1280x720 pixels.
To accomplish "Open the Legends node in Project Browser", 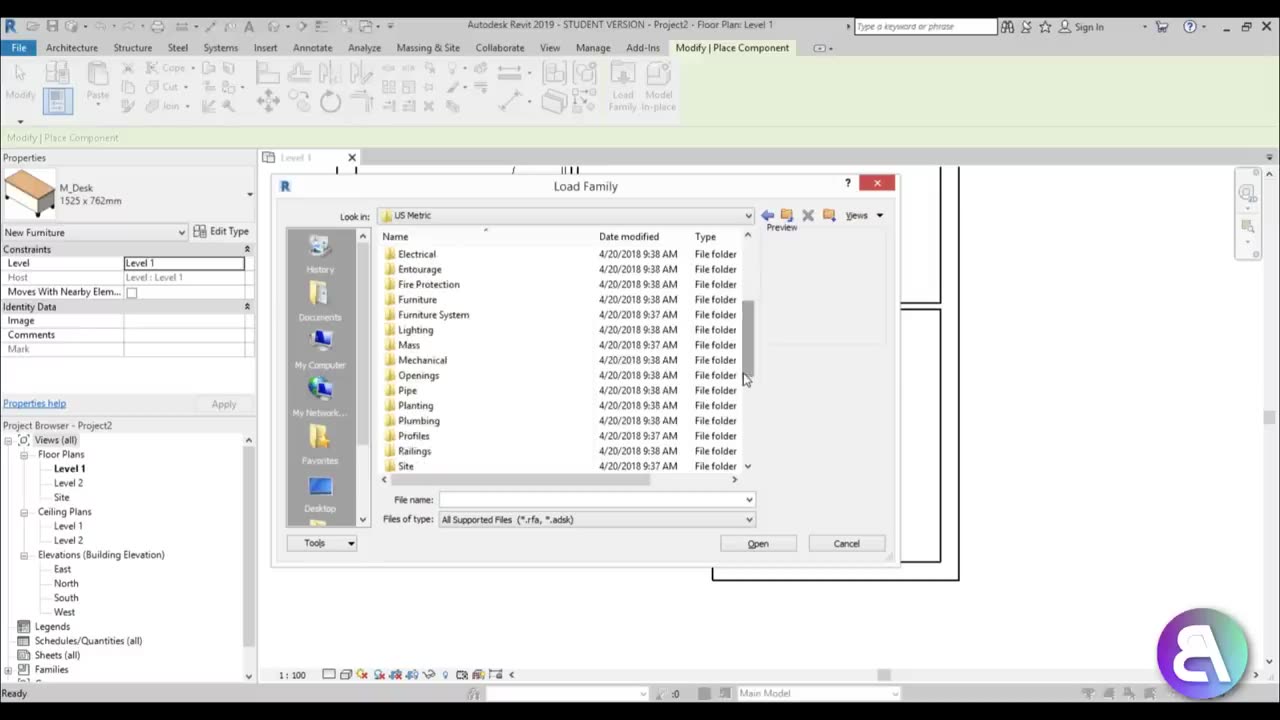I will pyautogui.click(x=52, y=626).
